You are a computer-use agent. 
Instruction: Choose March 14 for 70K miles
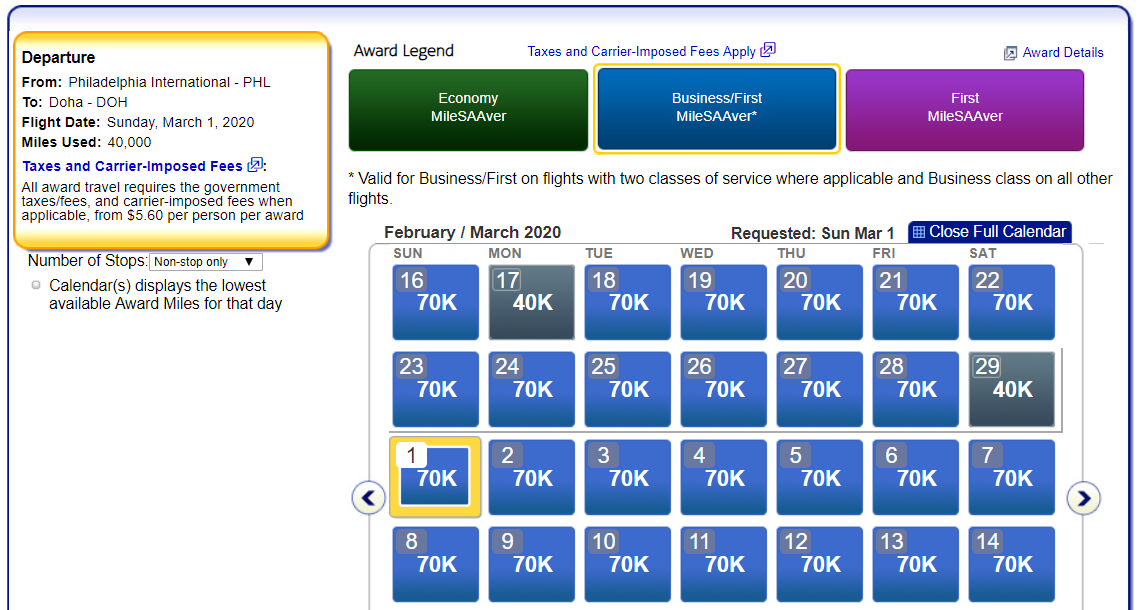point(1012,564)
